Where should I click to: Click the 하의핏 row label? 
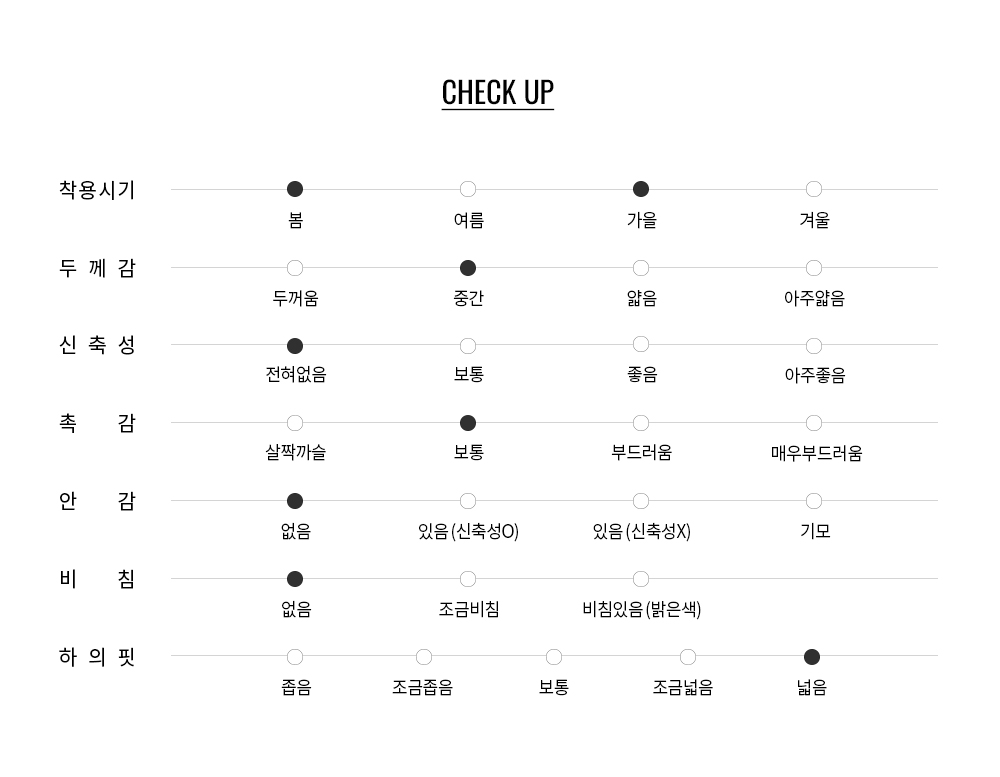(97, 657)
